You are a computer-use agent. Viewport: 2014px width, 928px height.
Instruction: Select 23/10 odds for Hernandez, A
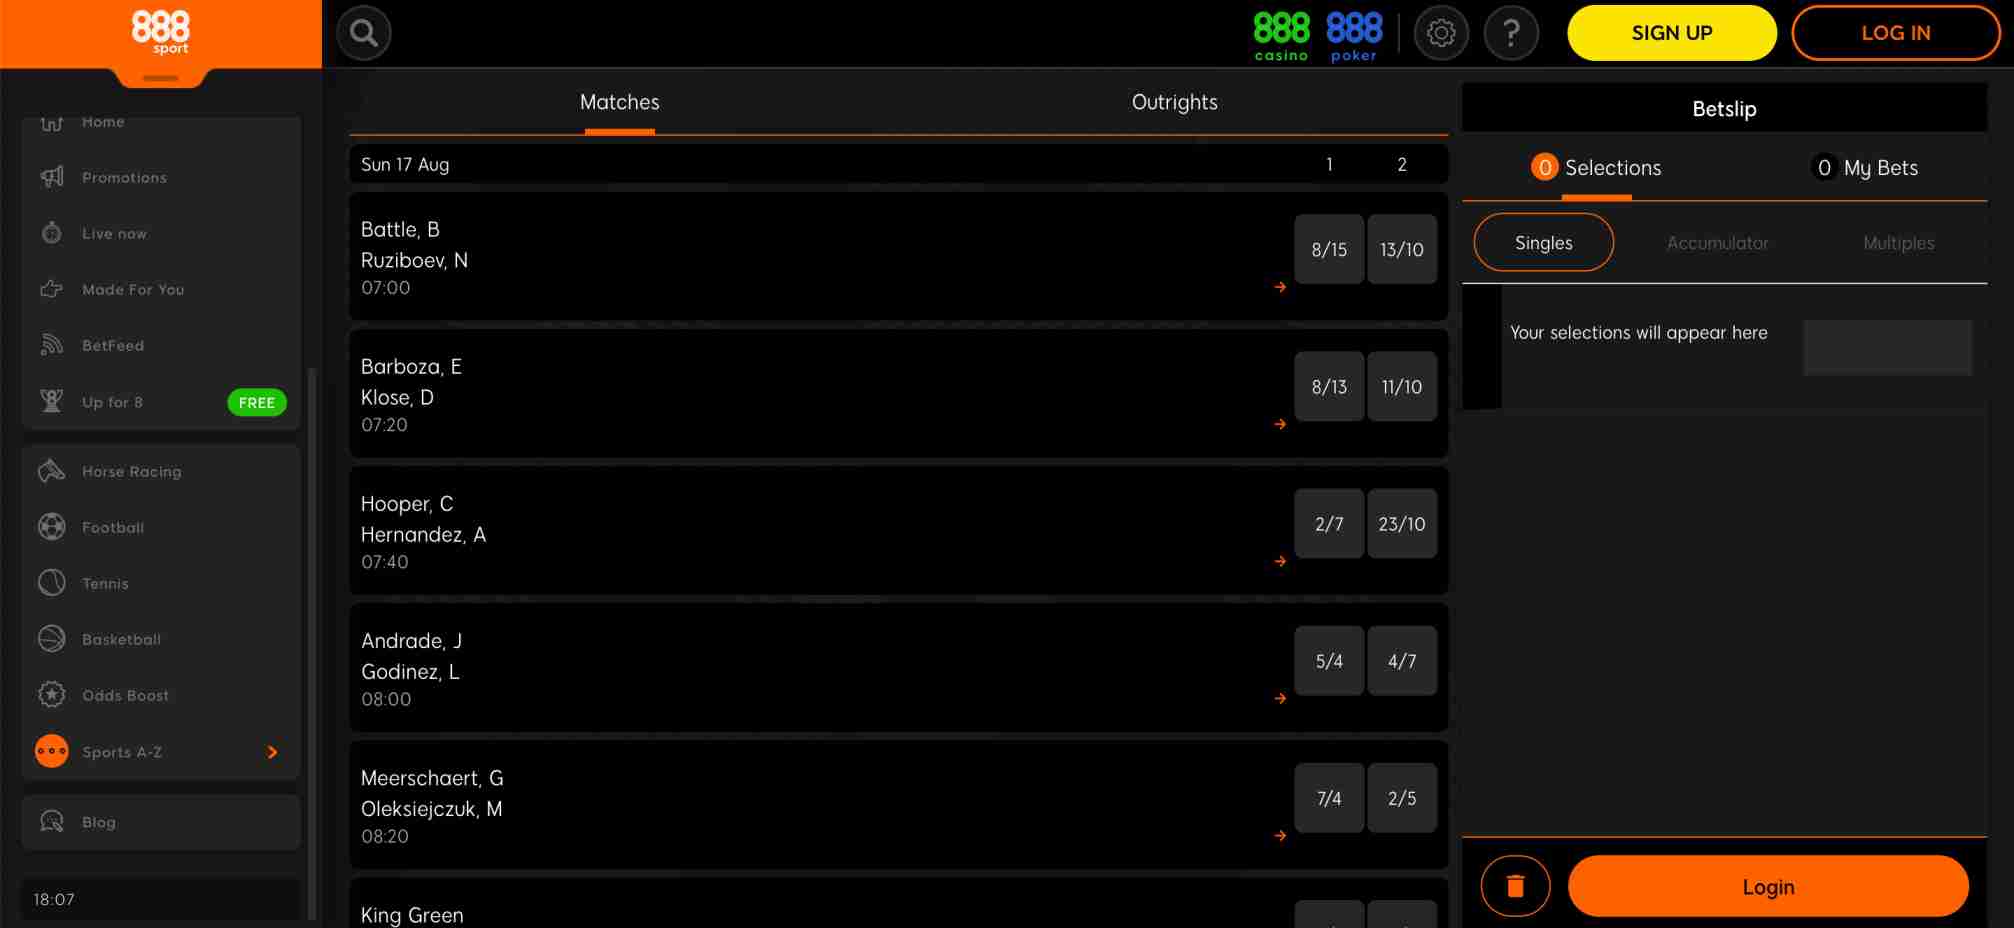coord(1402,523)
